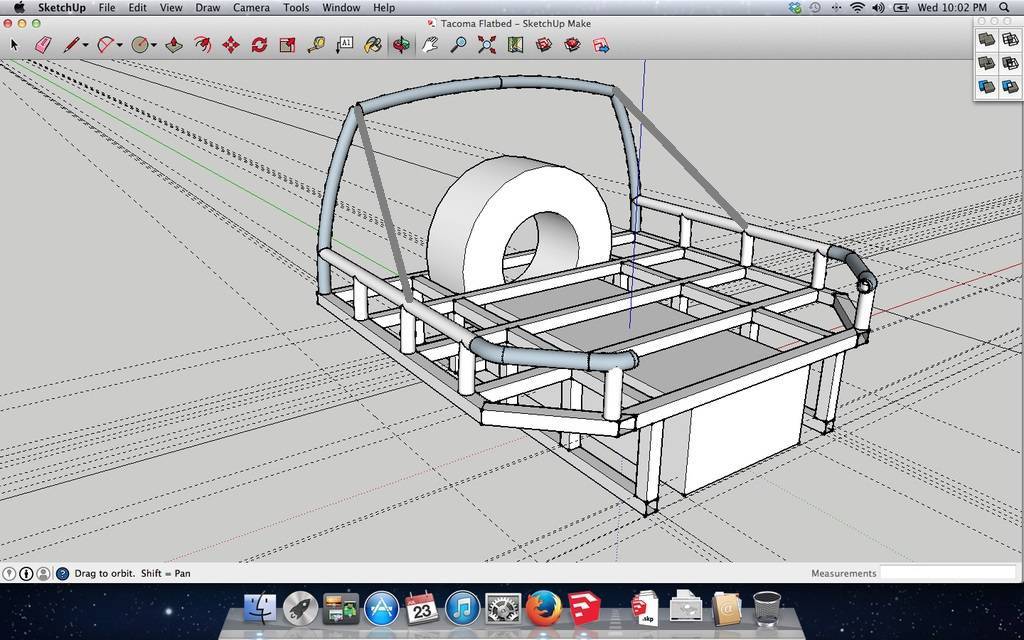Image resolution: width=1024 pixels, height=640 pixels.
Task: Open Extension Warehouse toolbar icon
Action: coord(573,45)
